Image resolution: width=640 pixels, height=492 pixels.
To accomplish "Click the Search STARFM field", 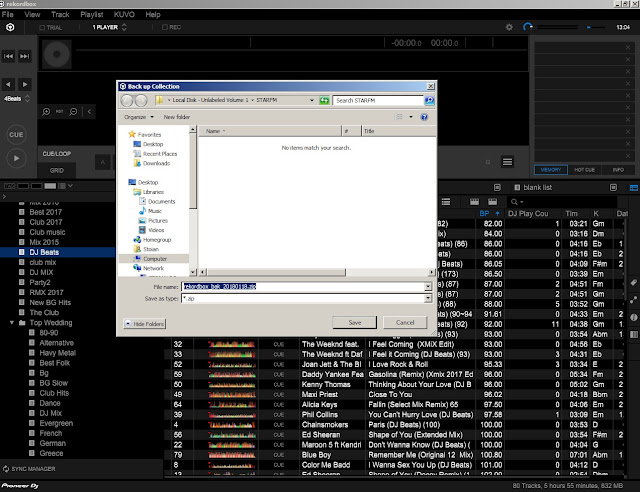I will [x=378, y=100].
